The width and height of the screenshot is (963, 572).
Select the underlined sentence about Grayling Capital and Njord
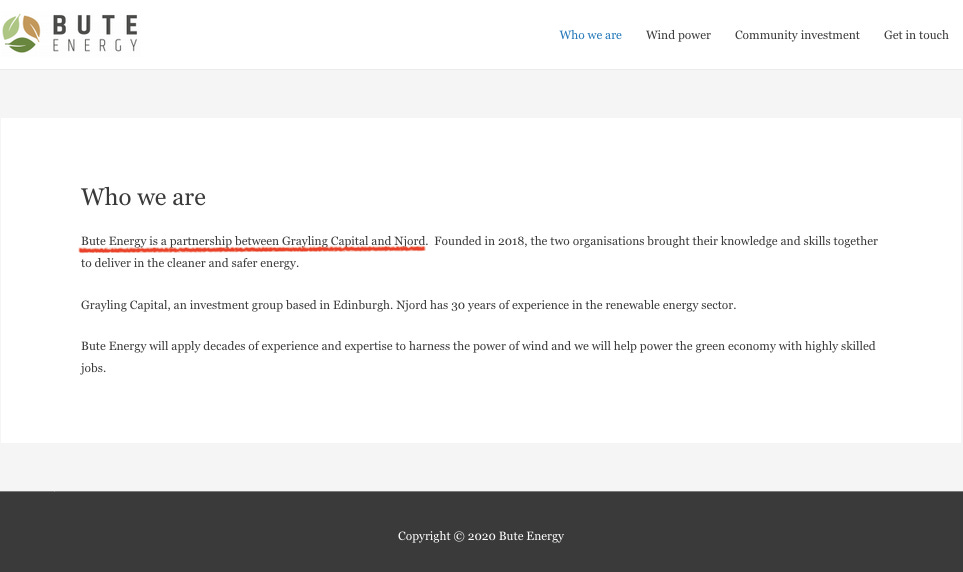(x=254, y=241)
